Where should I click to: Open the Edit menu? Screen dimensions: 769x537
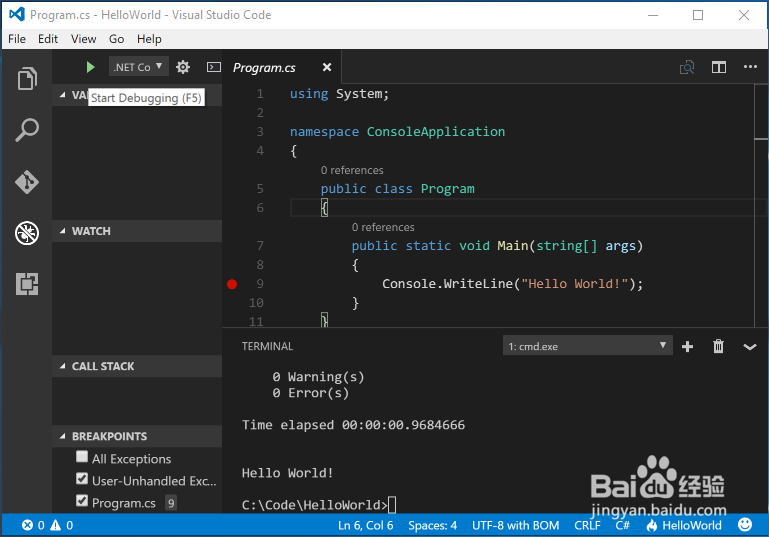[x=48, y=39]
